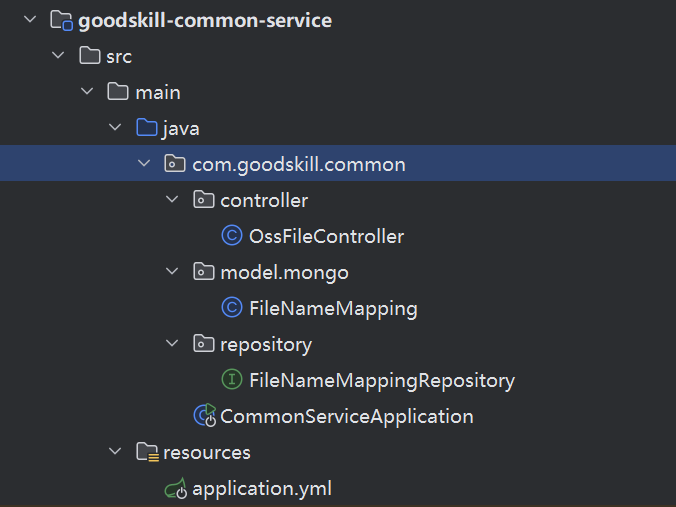Click the FileNameMapping class icon

232,308
